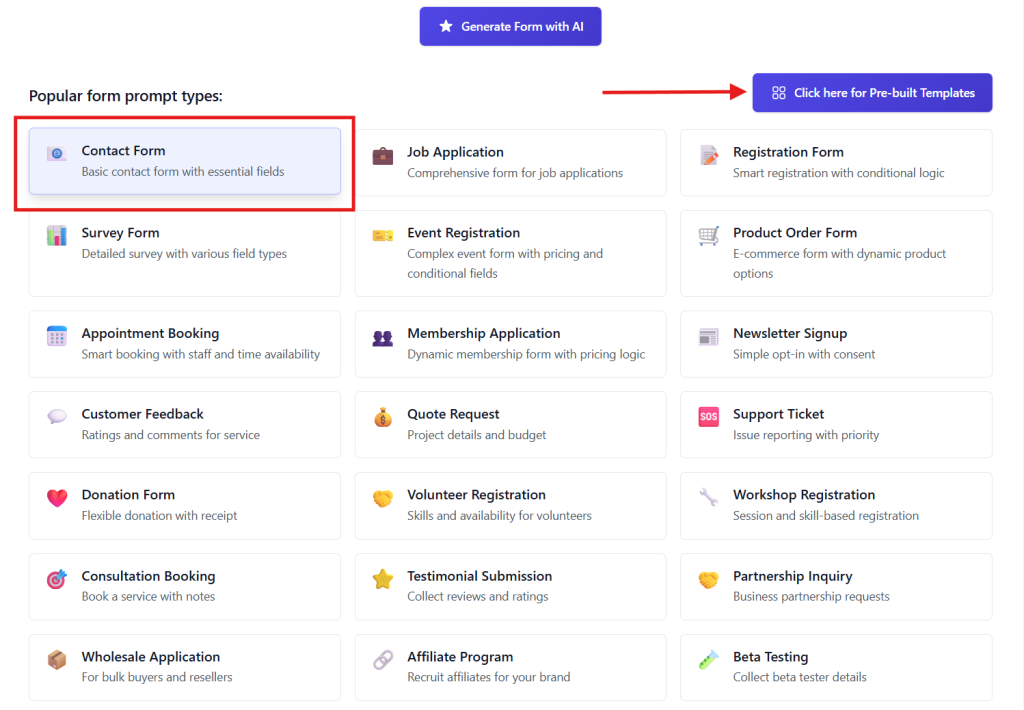Click 'Business partnership requests' description

tap(811, 596)
